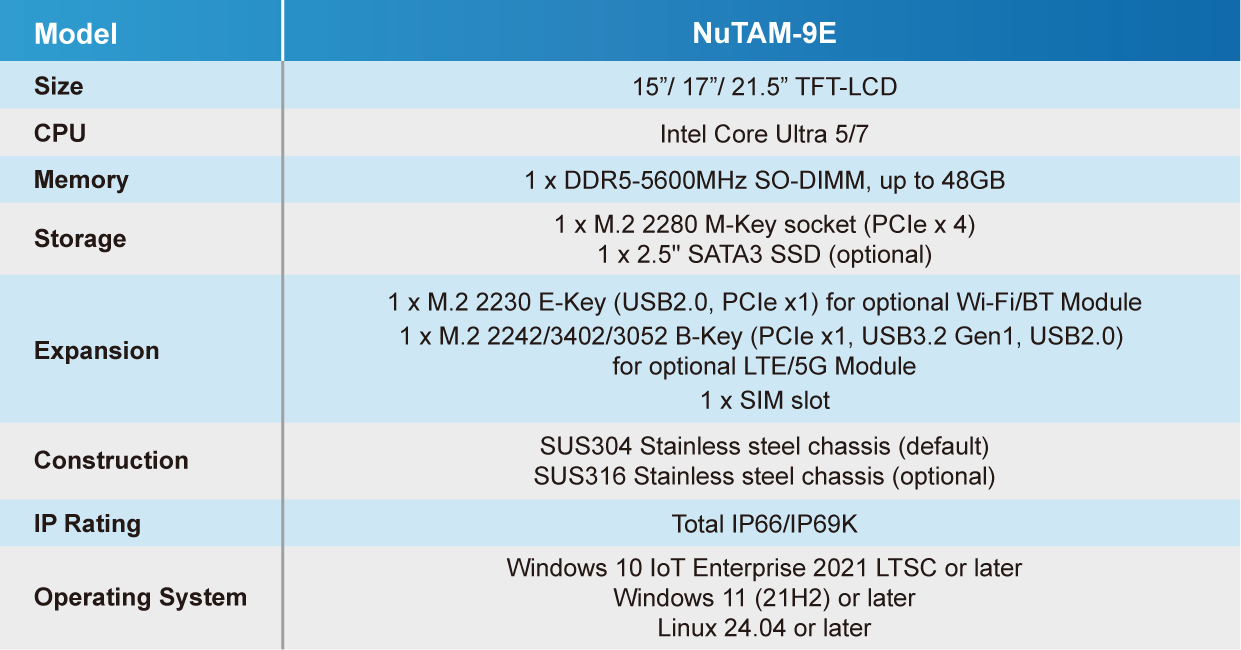Select the Size row label

point(58,86)
